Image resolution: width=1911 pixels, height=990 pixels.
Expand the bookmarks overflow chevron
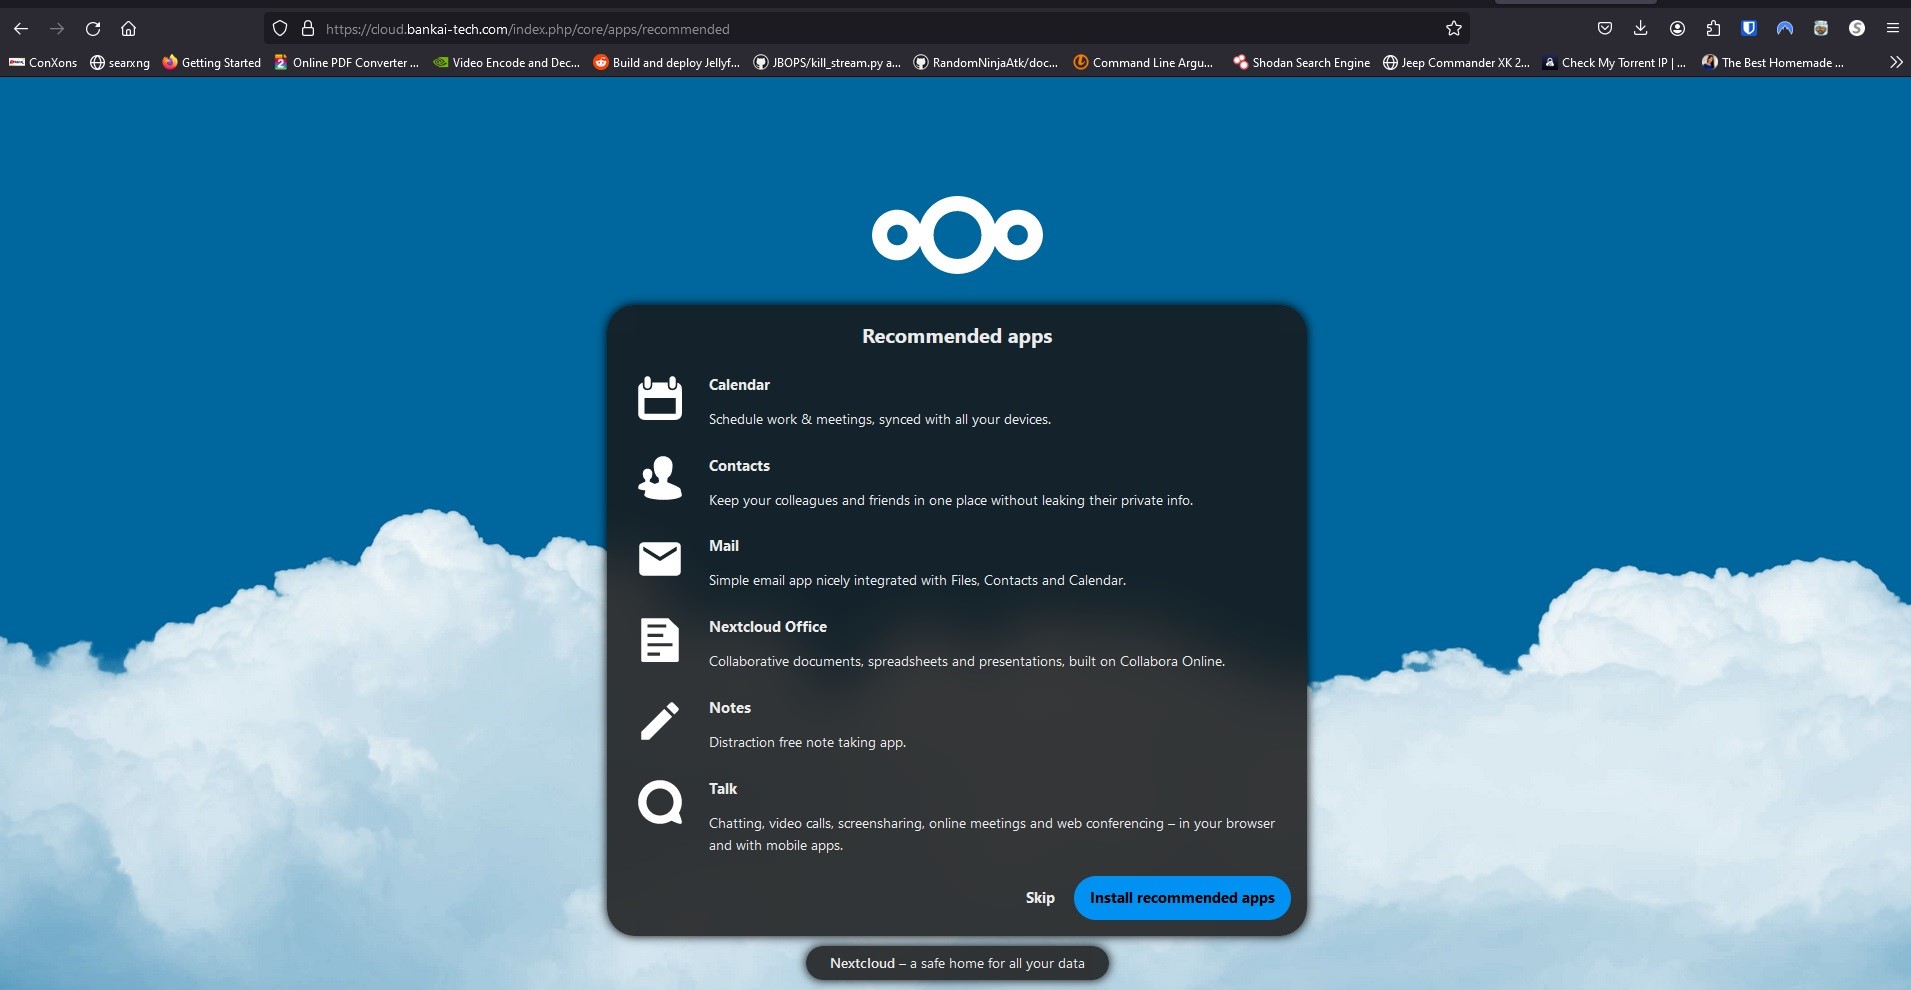(1895, 62)
